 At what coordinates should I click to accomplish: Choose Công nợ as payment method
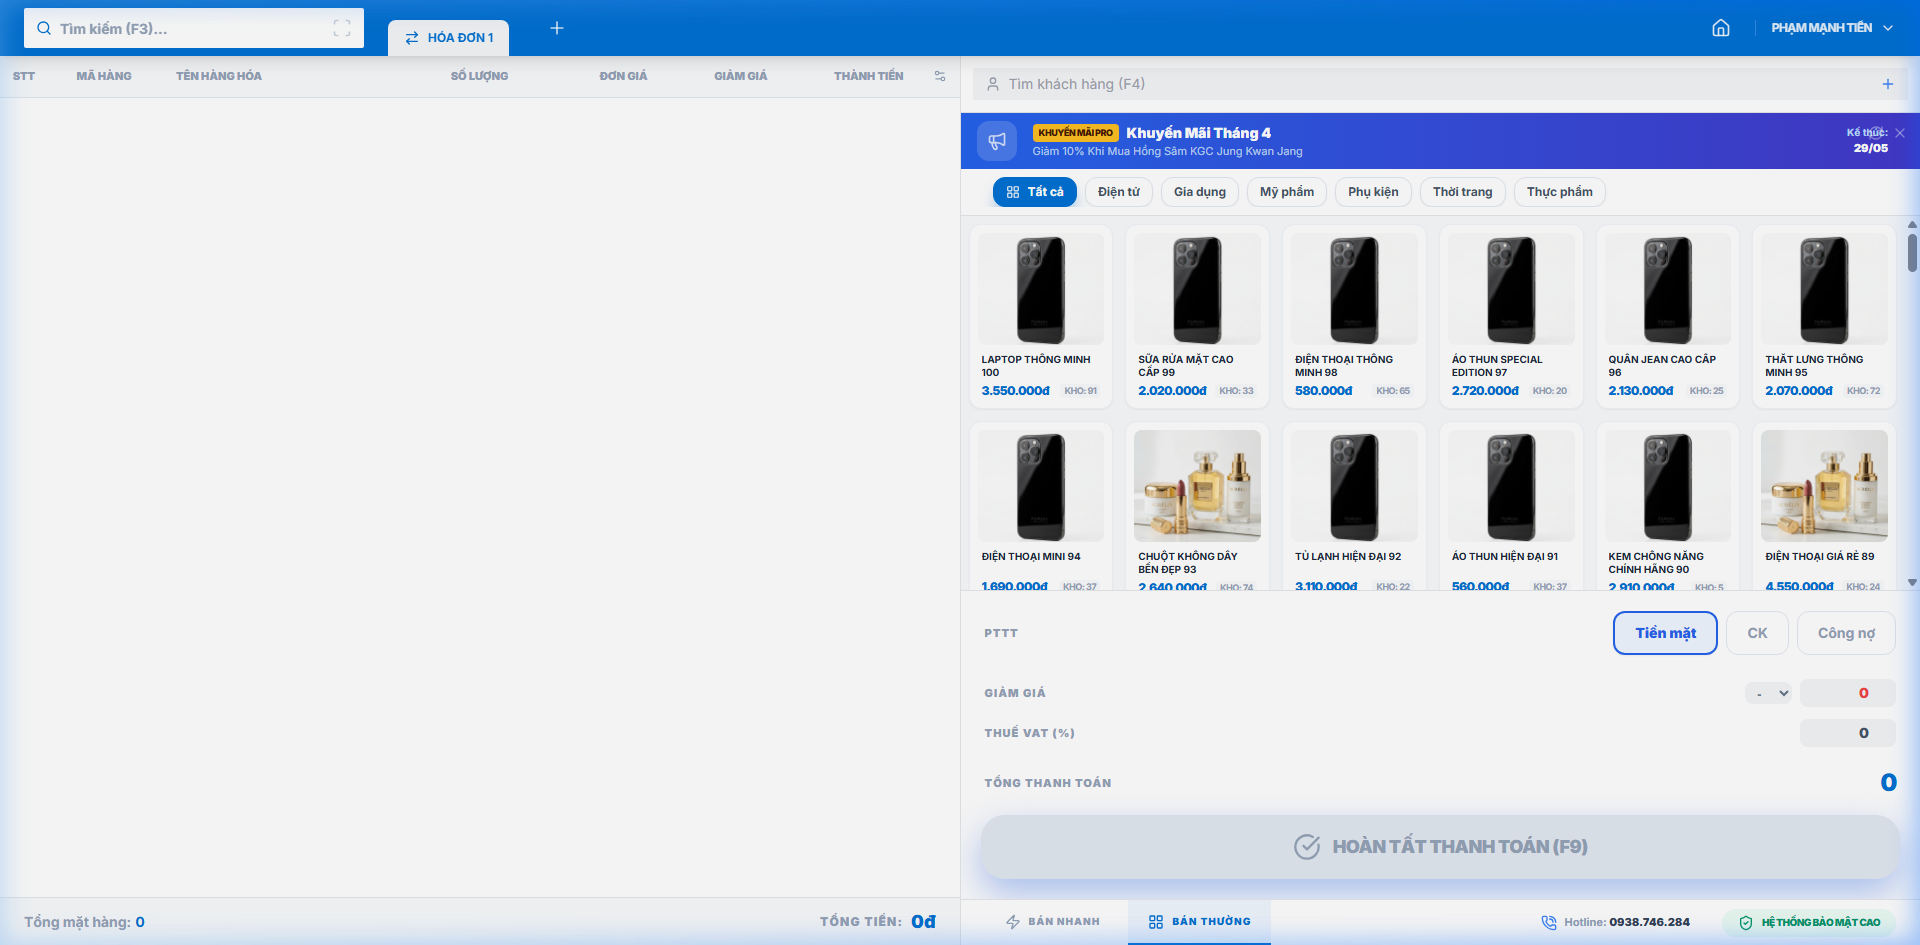click(1846, 632)
